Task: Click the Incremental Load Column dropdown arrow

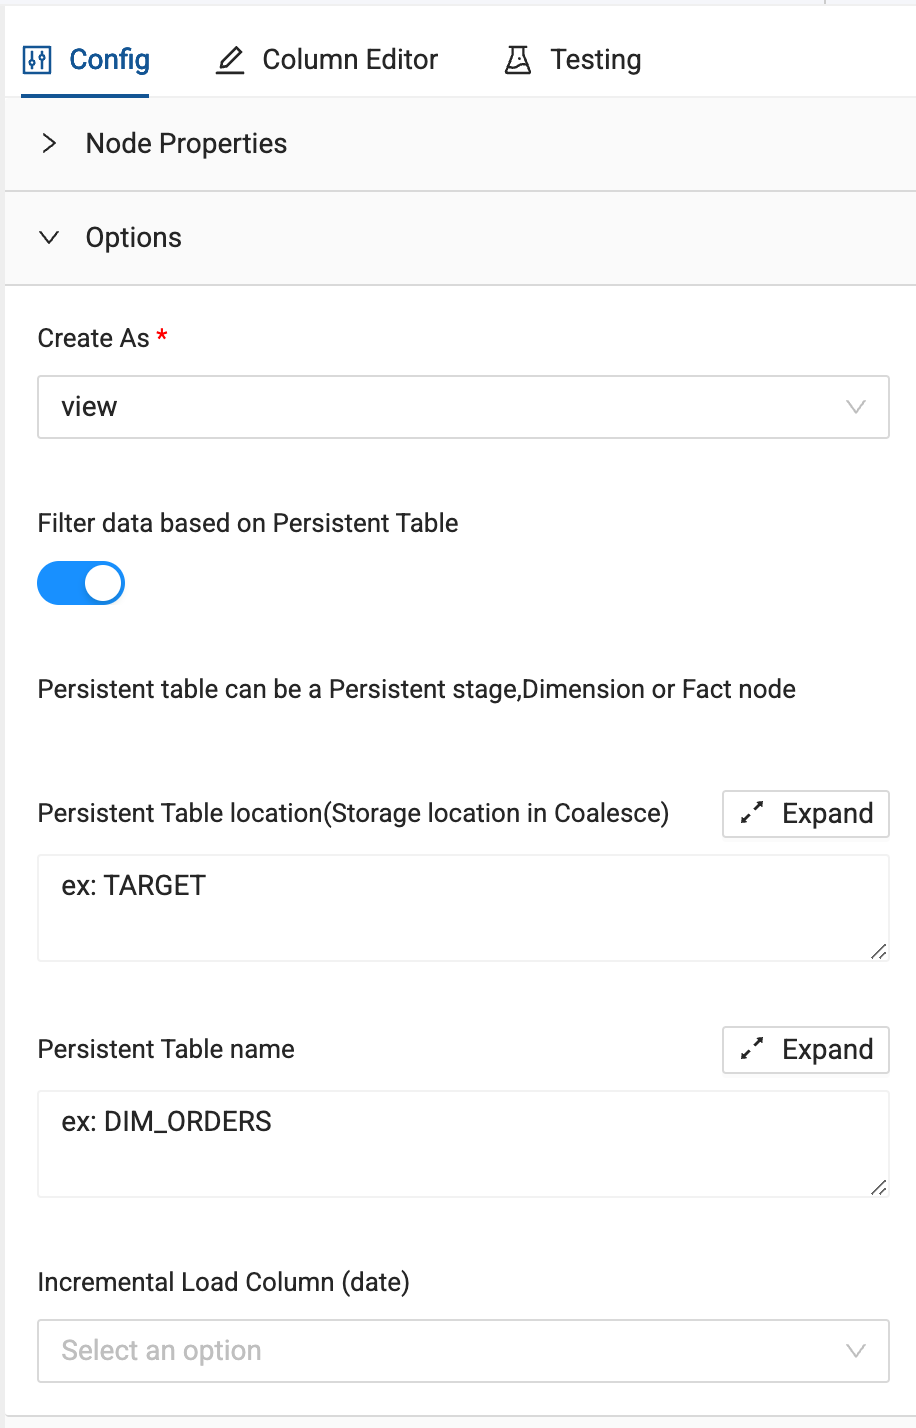Action: pos(855,1351)
